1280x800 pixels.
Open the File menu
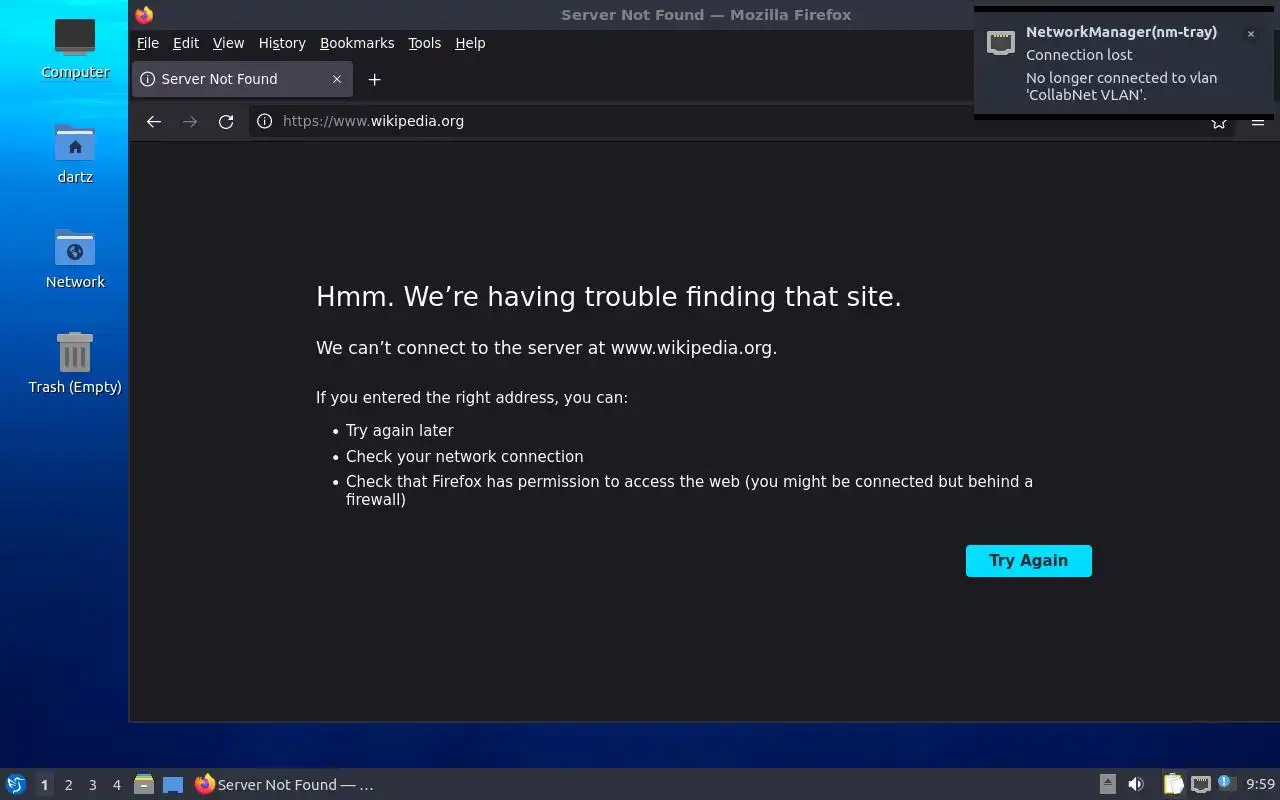(148, 43)
